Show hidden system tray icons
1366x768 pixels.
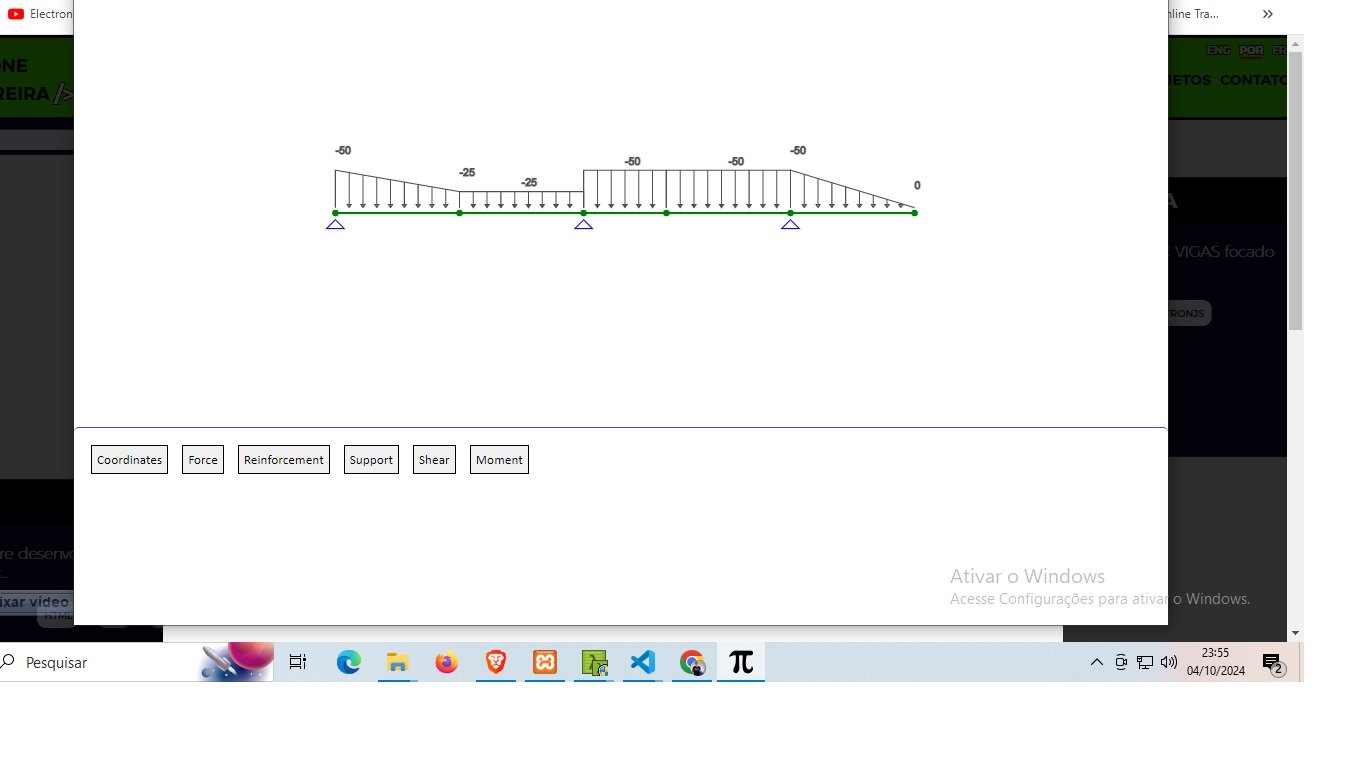(x=1096, y=662)
